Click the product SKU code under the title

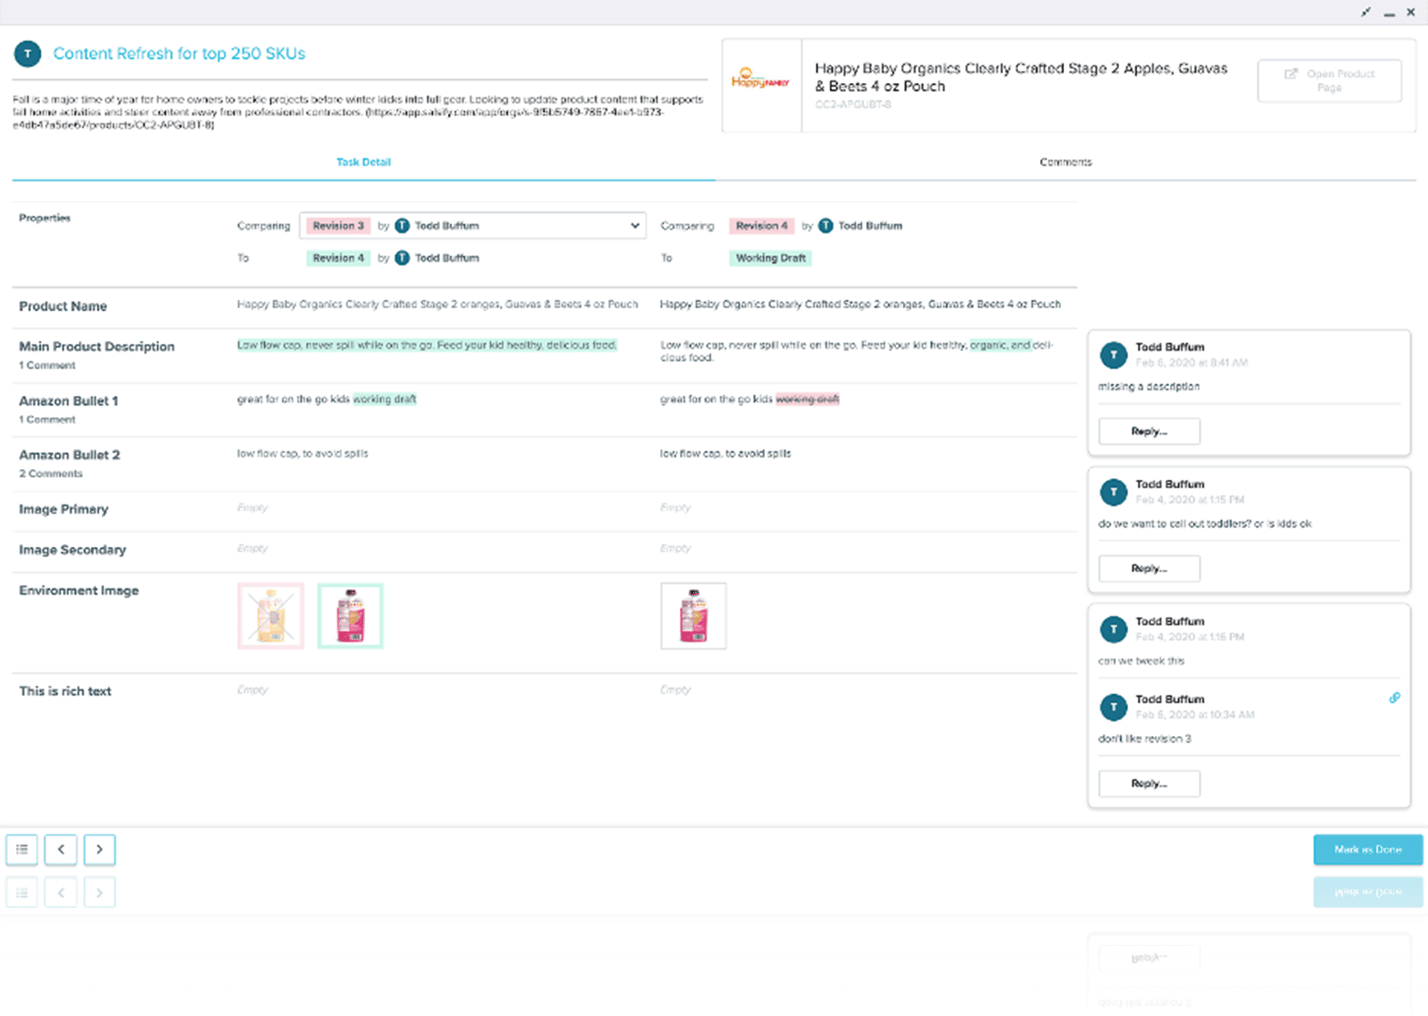click(x=853, y=104)
